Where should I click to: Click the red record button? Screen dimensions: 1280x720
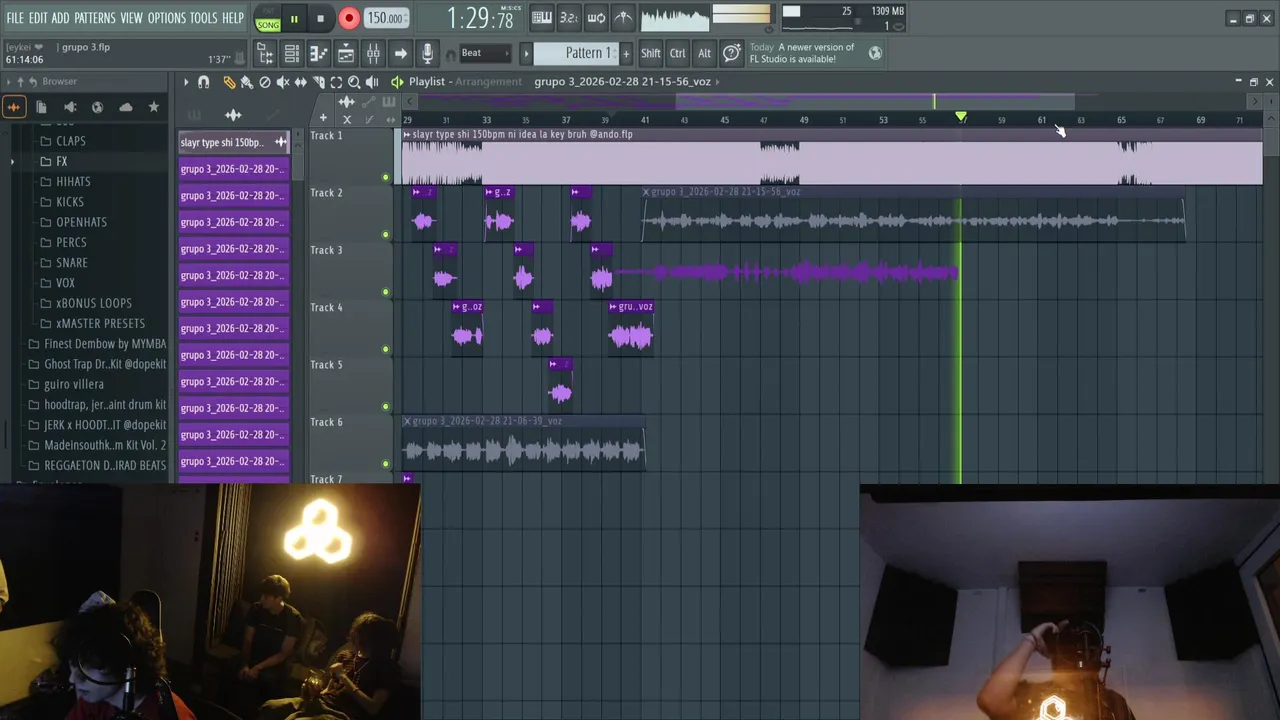coord(349,18)
